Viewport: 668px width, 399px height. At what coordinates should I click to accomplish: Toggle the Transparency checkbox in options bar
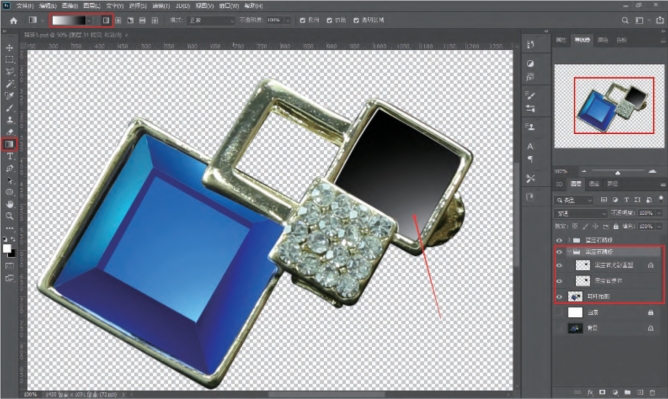point(356,20)
